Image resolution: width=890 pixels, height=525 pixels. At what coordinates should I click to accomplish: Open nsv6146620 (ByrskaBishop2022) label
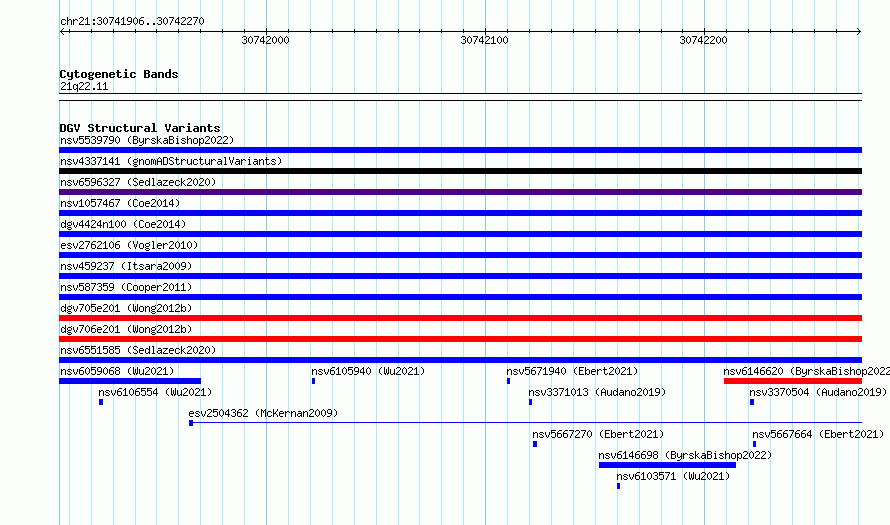[x=807, y=371]
